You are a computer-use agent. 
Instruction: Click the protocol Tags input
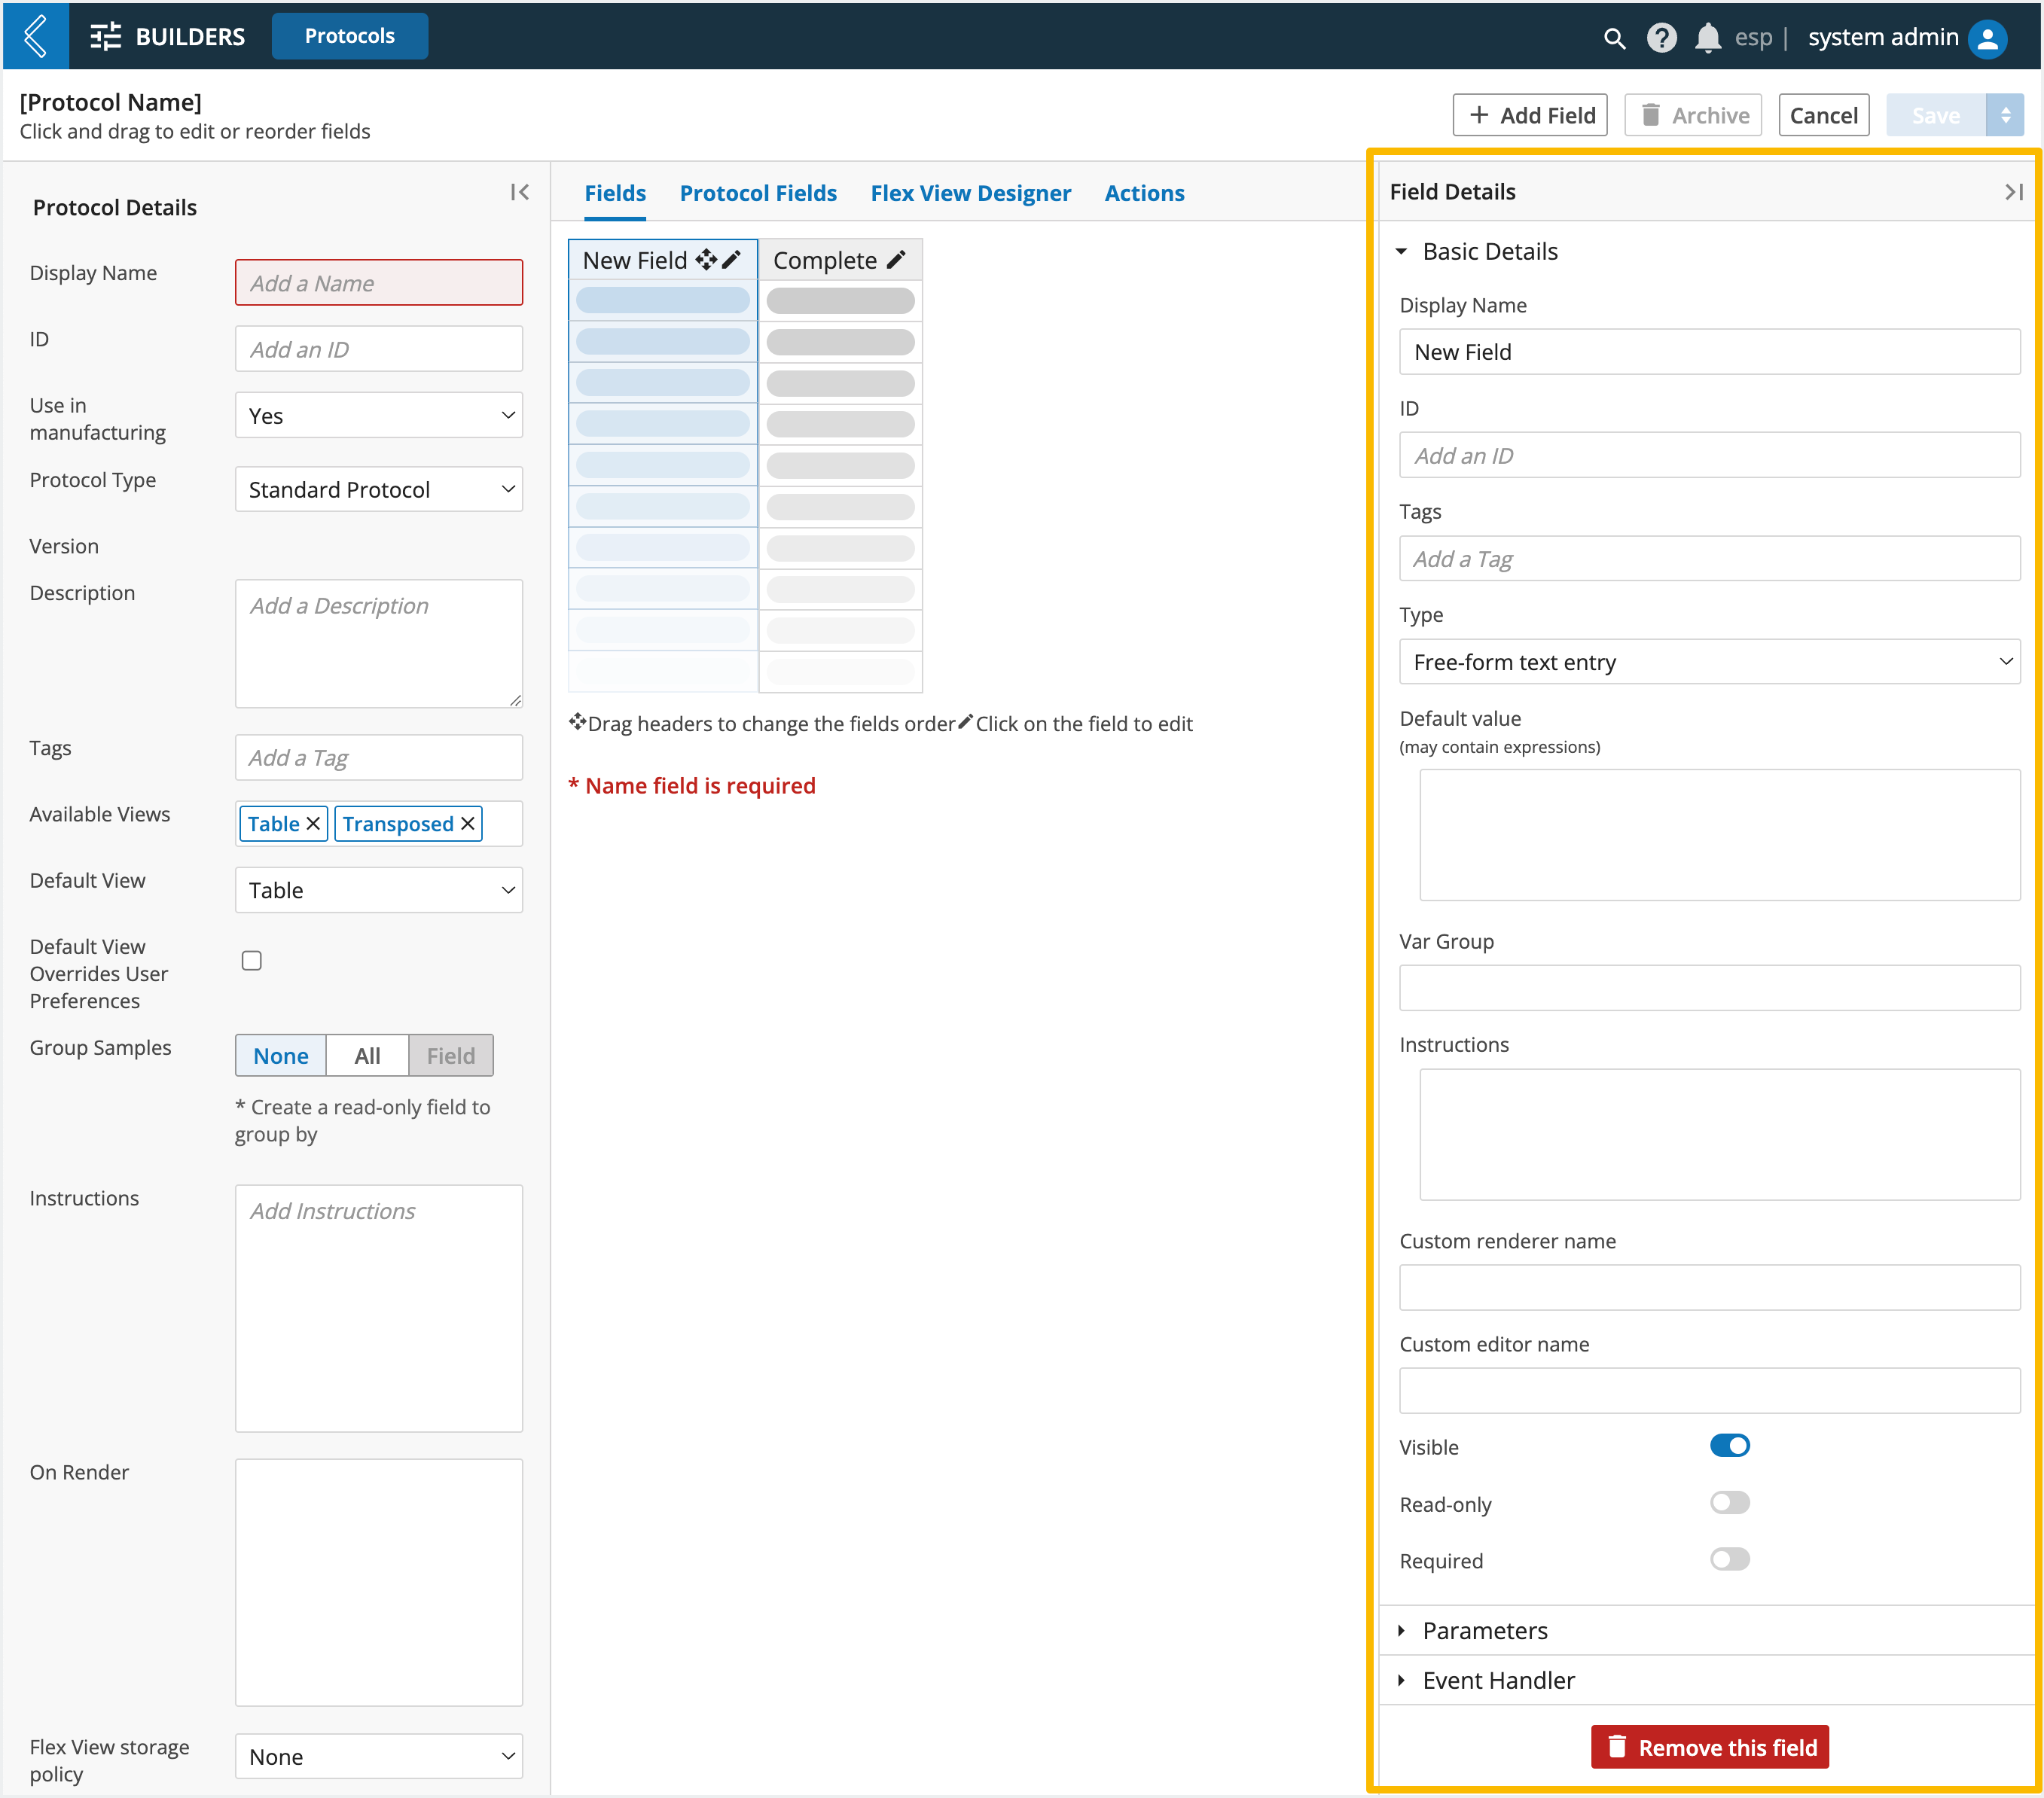pyautogui.click(x=379, y=757)
